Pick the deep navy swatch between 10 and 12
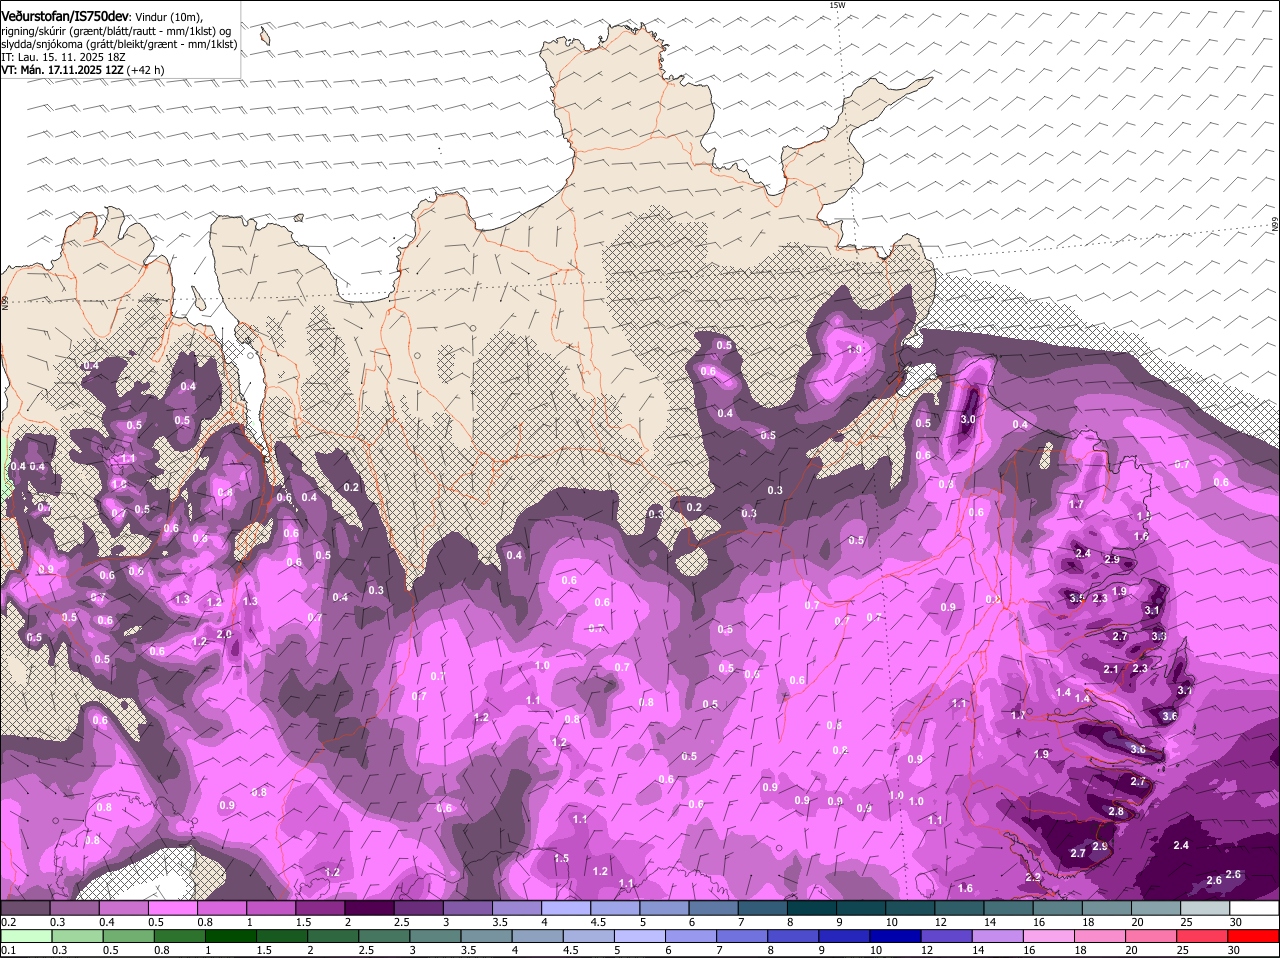The height and width of the screenshot is (958, 1280). point(894,936)
